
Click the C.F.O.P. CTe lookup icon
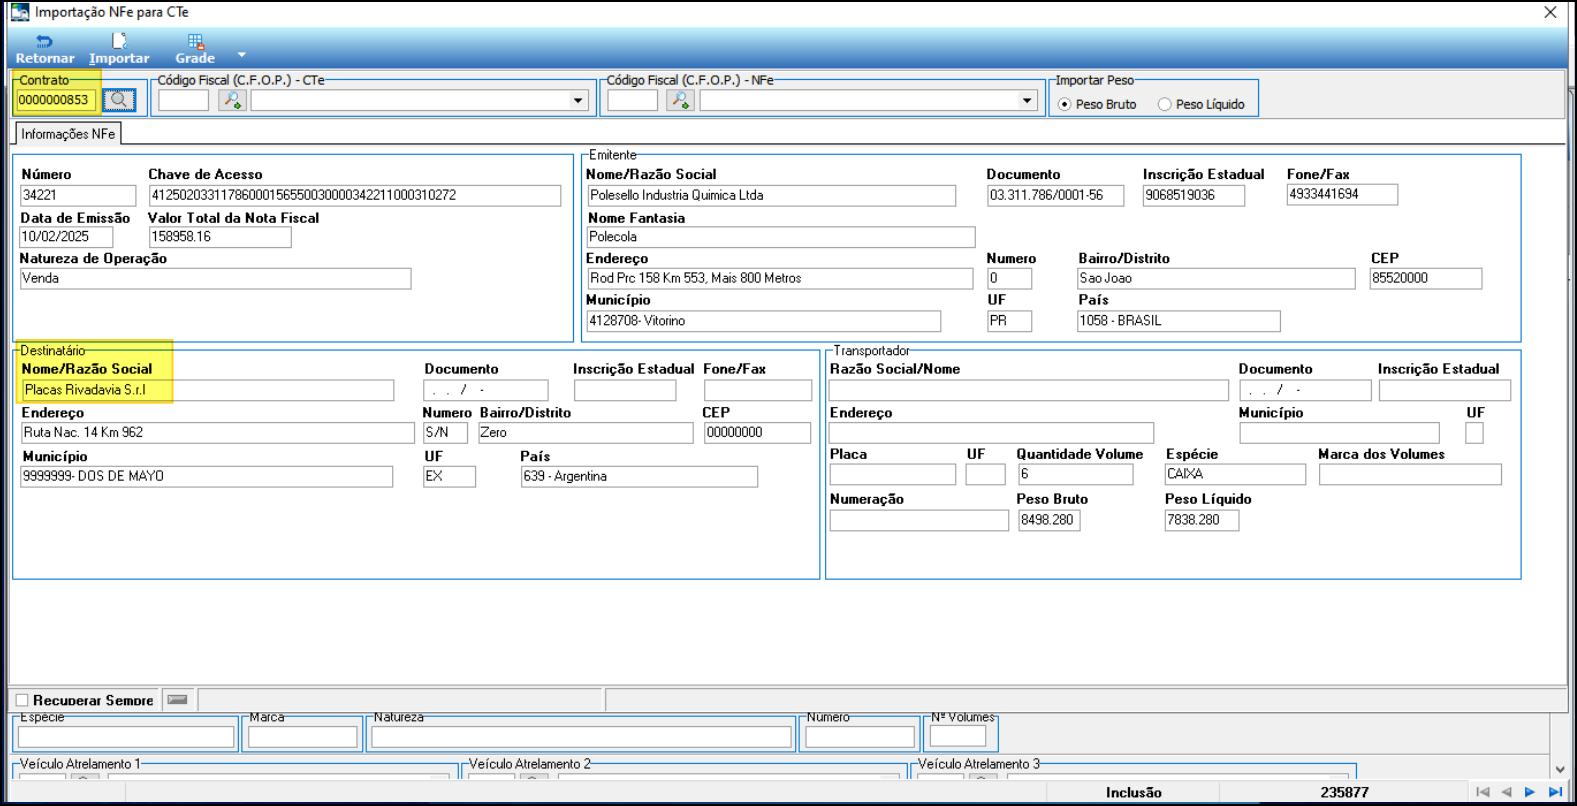232,100
